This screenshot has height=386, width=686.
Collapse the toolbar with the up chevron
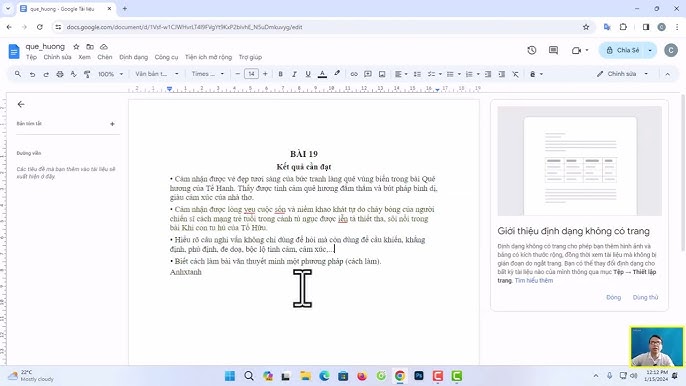[x=667, y=74]
